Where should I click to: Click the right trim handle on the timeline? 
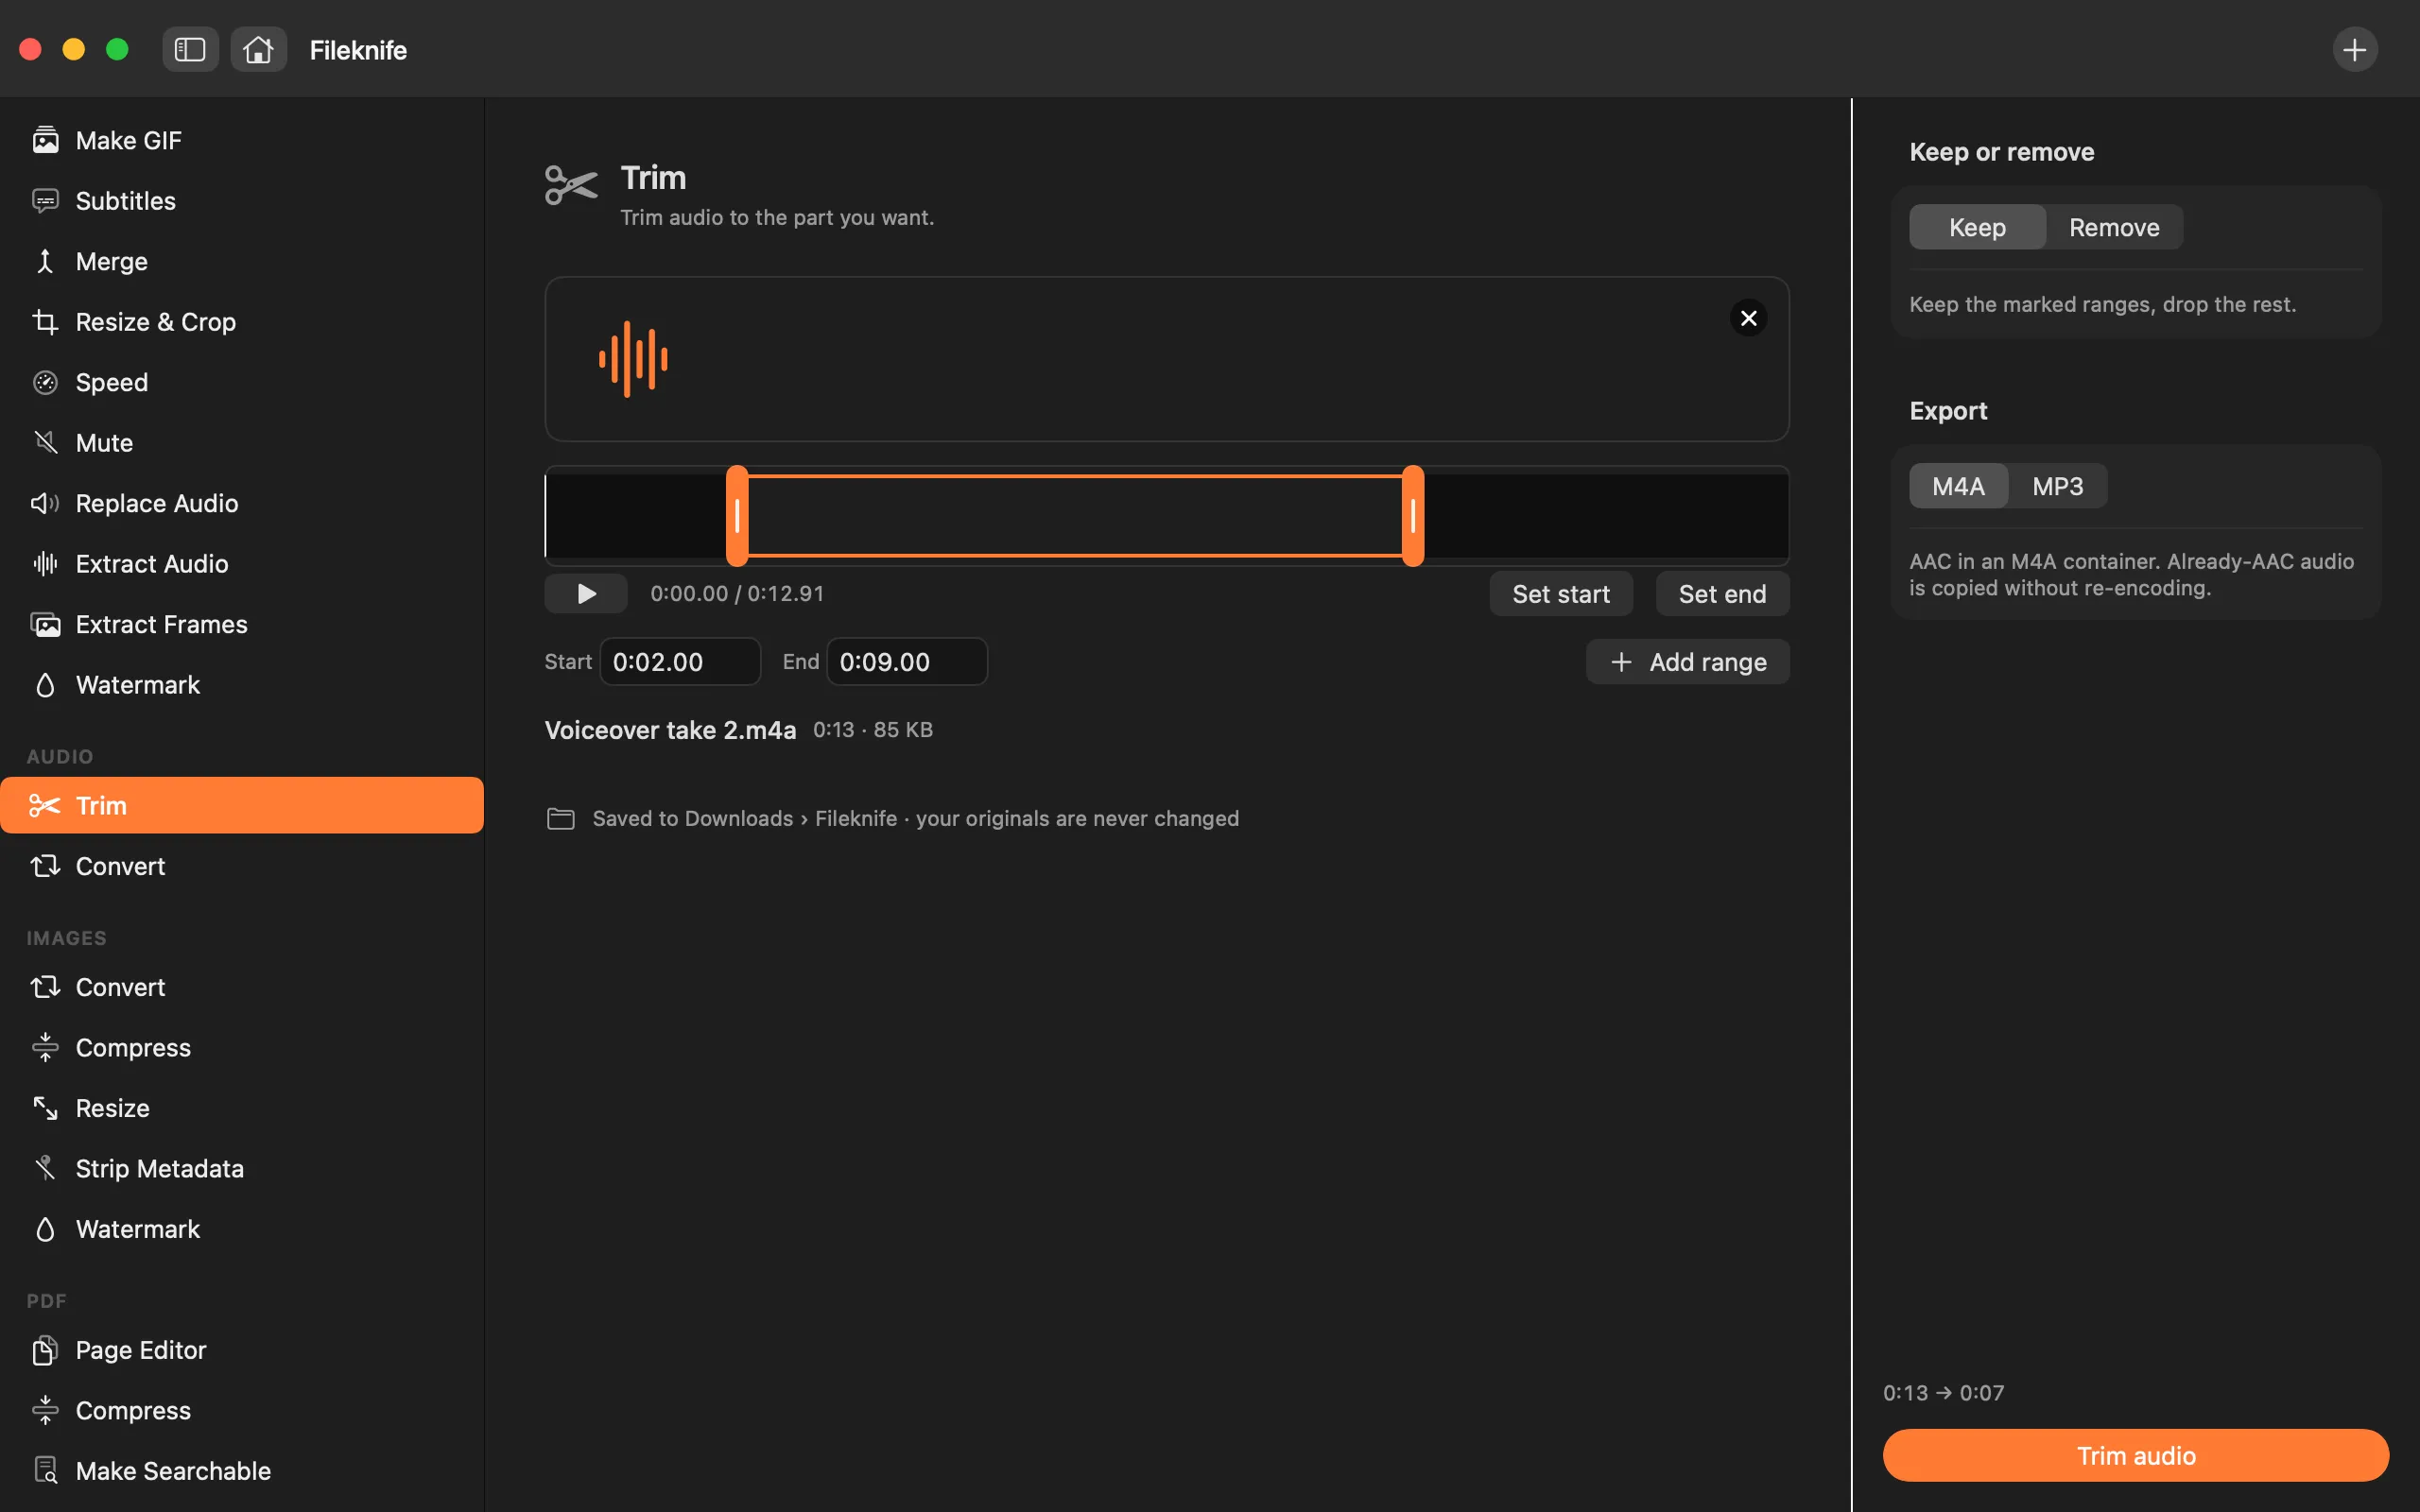pyautogui.click(x=1412, y=516)
